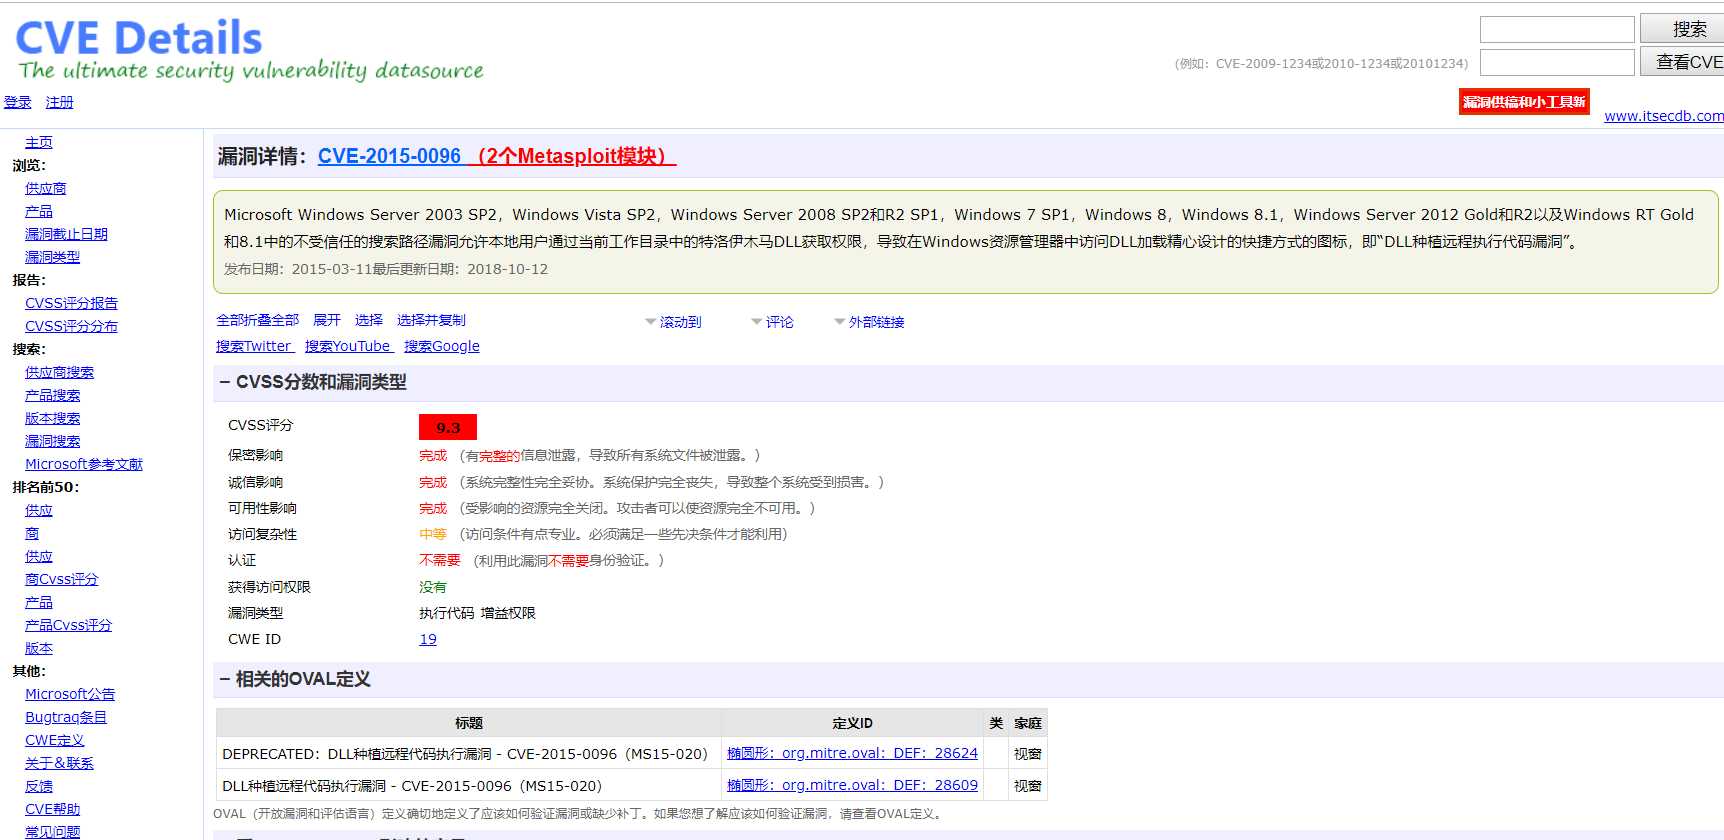Click the 登录 link
Viewport: 1724px width, 840px height.
18,102
